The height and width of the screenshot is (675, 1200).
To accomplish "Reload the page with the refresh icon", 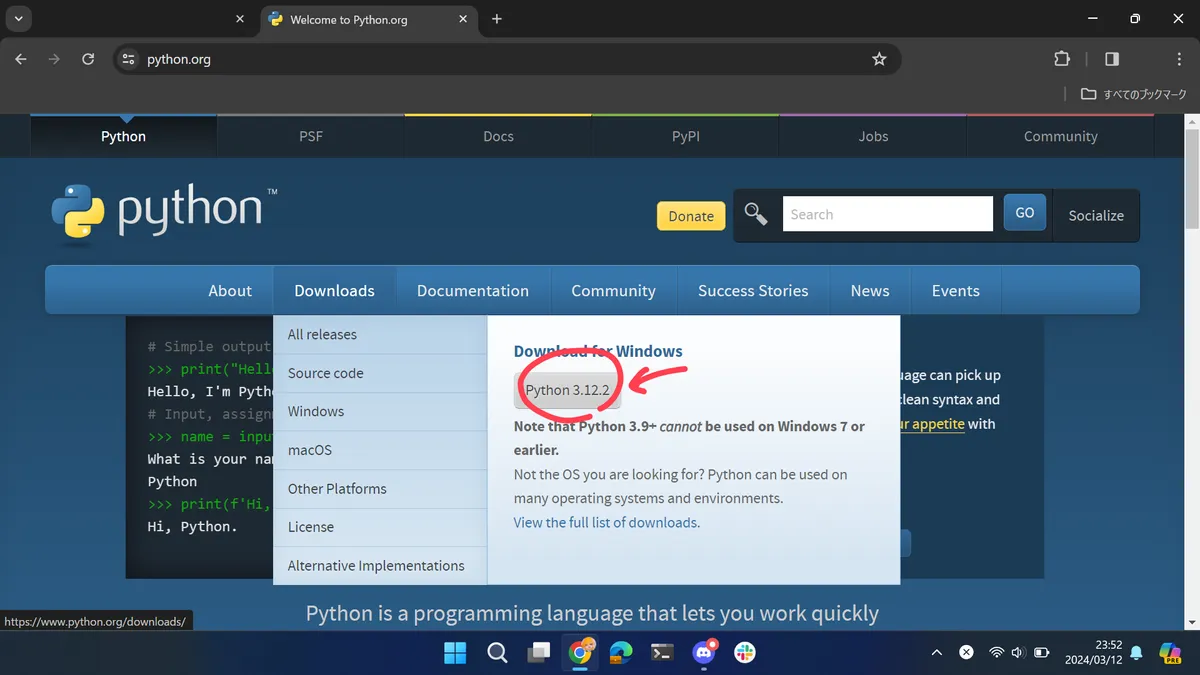I will [x=88, y=59].
